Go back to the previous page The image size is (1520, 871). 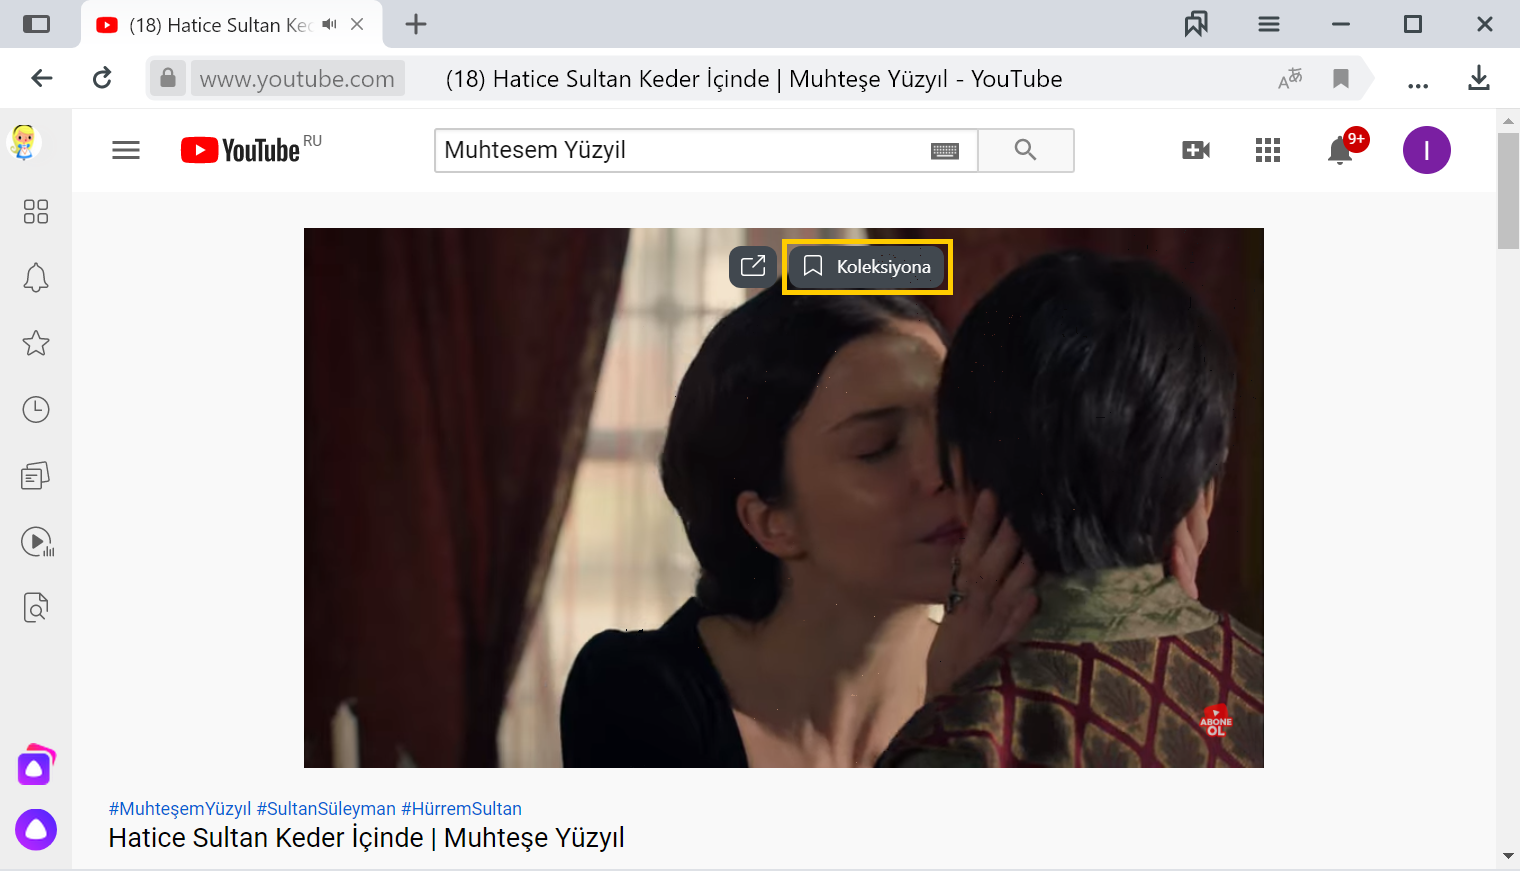(41, 78)
